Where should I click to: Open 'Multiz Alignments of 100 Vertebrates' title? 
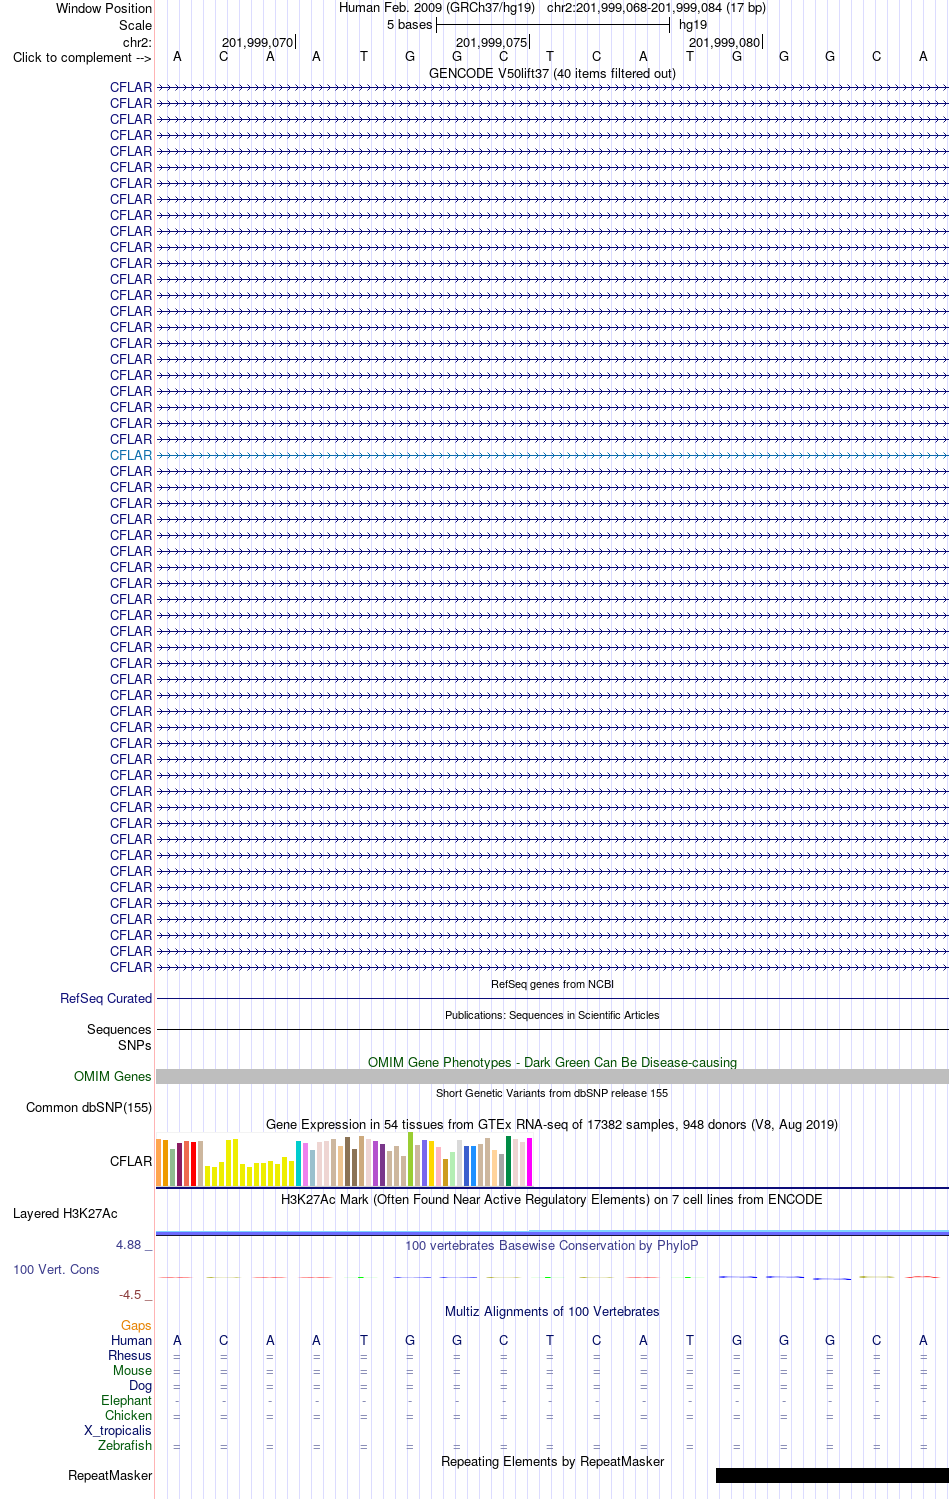[x=552, y=1311]
